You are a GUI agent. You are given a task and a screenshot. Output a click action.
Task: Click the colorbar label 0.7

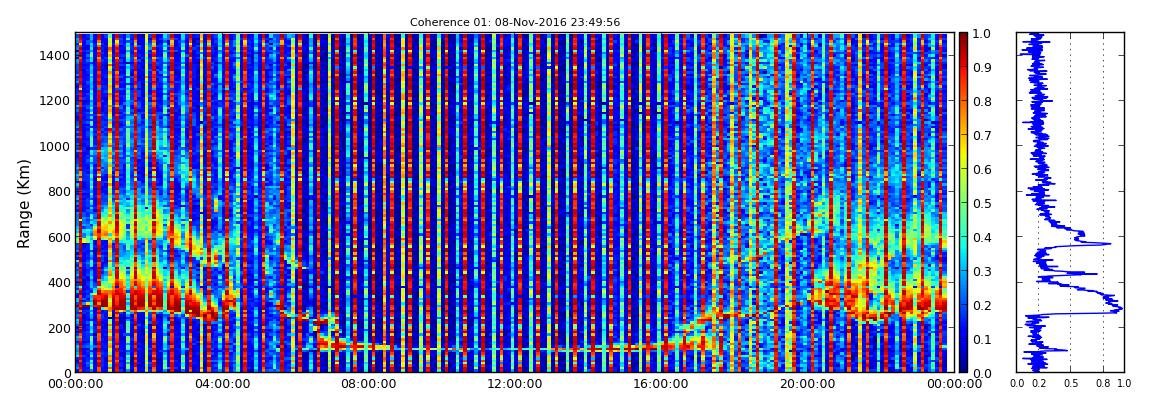[x=981, y=136]
